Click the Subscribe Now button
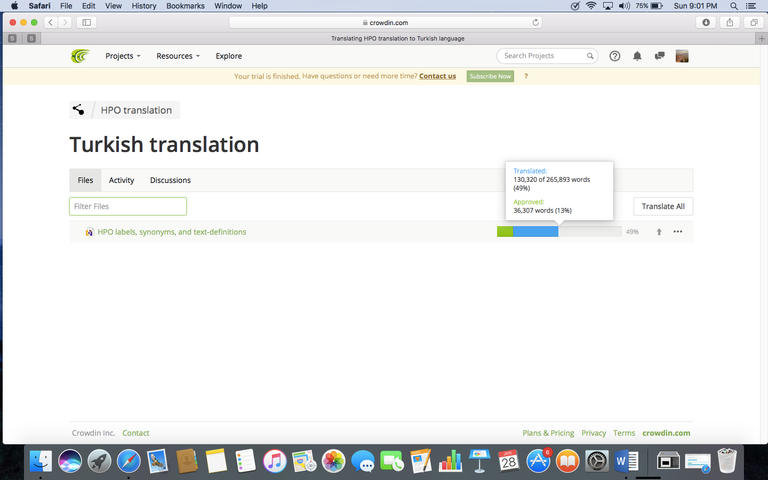The height and width of the screenshot is (480, 768). tap(490, 76)
